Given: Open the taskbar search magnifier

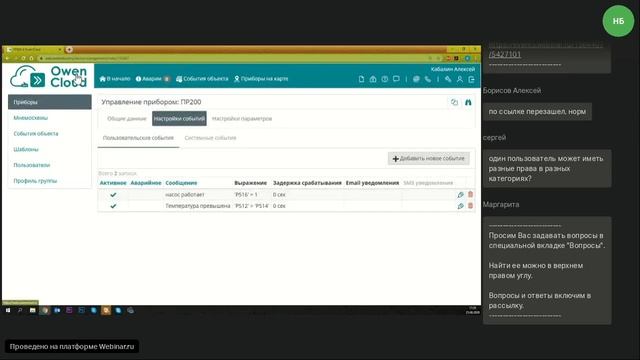Looking at the screenshot, I should (20, 311).
